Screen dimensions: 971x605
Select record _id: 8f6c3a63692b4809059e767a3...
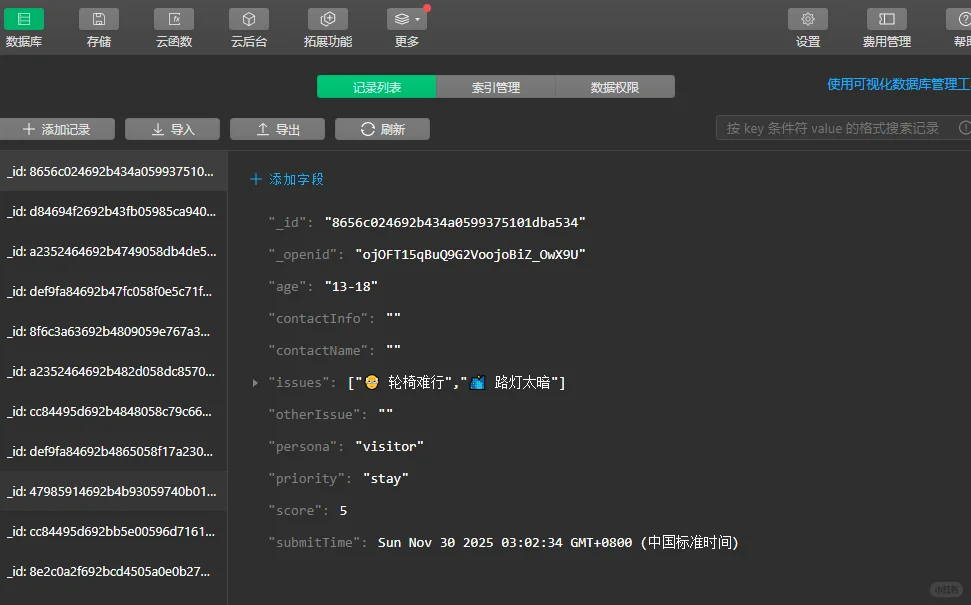point(113,331)
